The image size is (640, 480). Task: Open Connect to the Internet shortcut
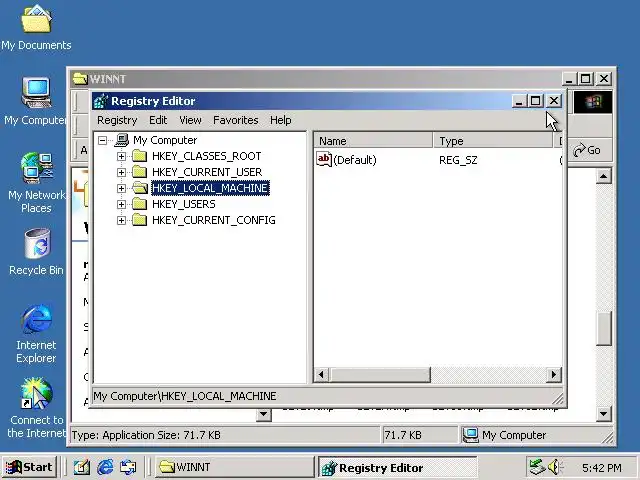(x=36, y=407)
